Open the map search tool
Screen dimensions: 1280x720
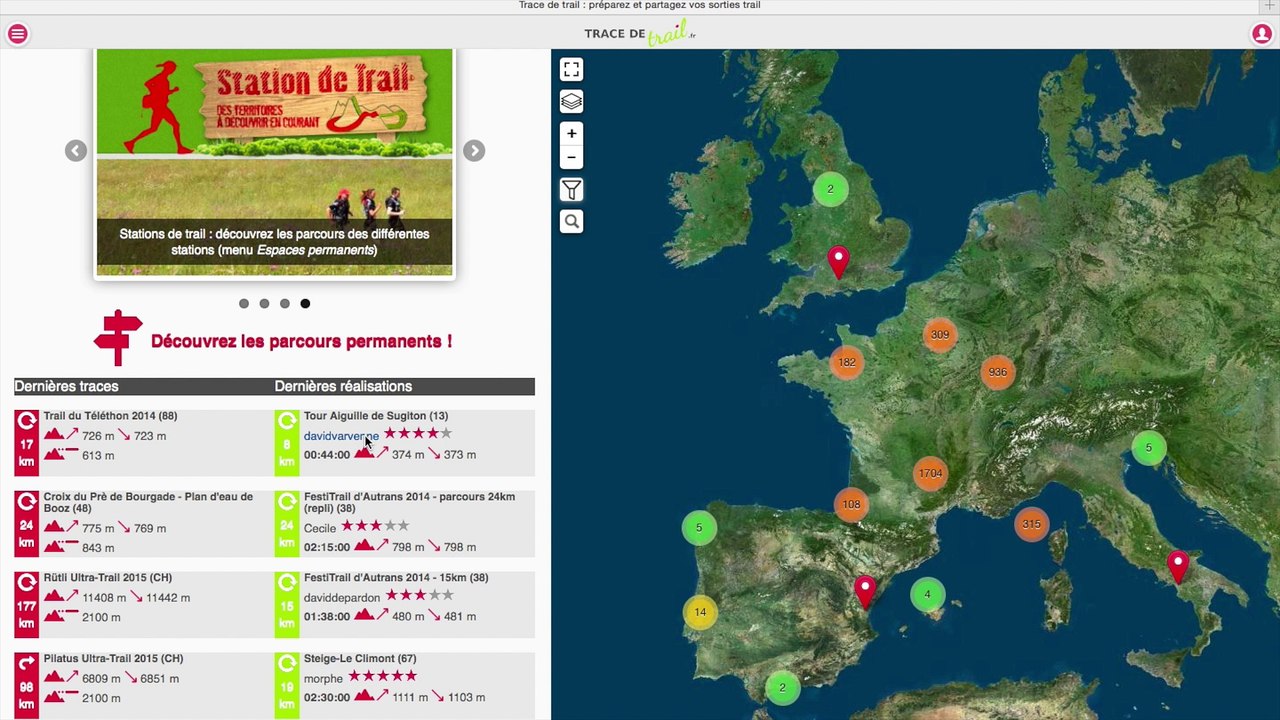pyautogui.click(x=571, y=221)
